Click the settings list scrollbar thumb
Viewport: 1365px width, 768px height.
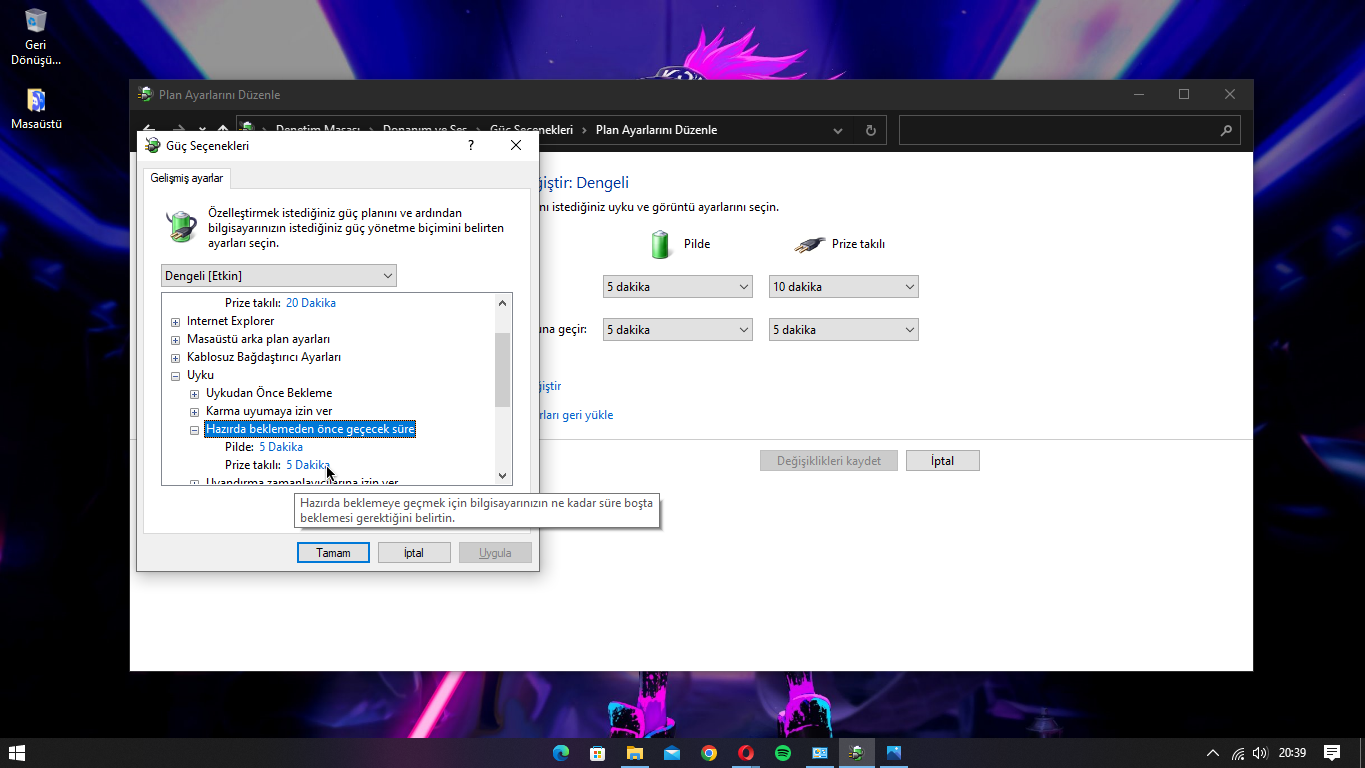tap(503, 370)
